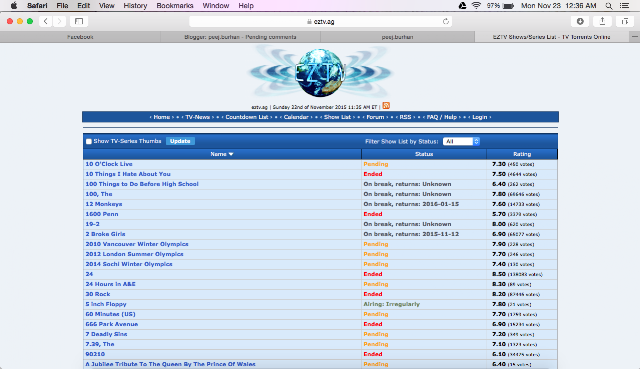Open the 12 Monkeys show link
The height and width of the screenshot is (369, 640).
(104, 204)
